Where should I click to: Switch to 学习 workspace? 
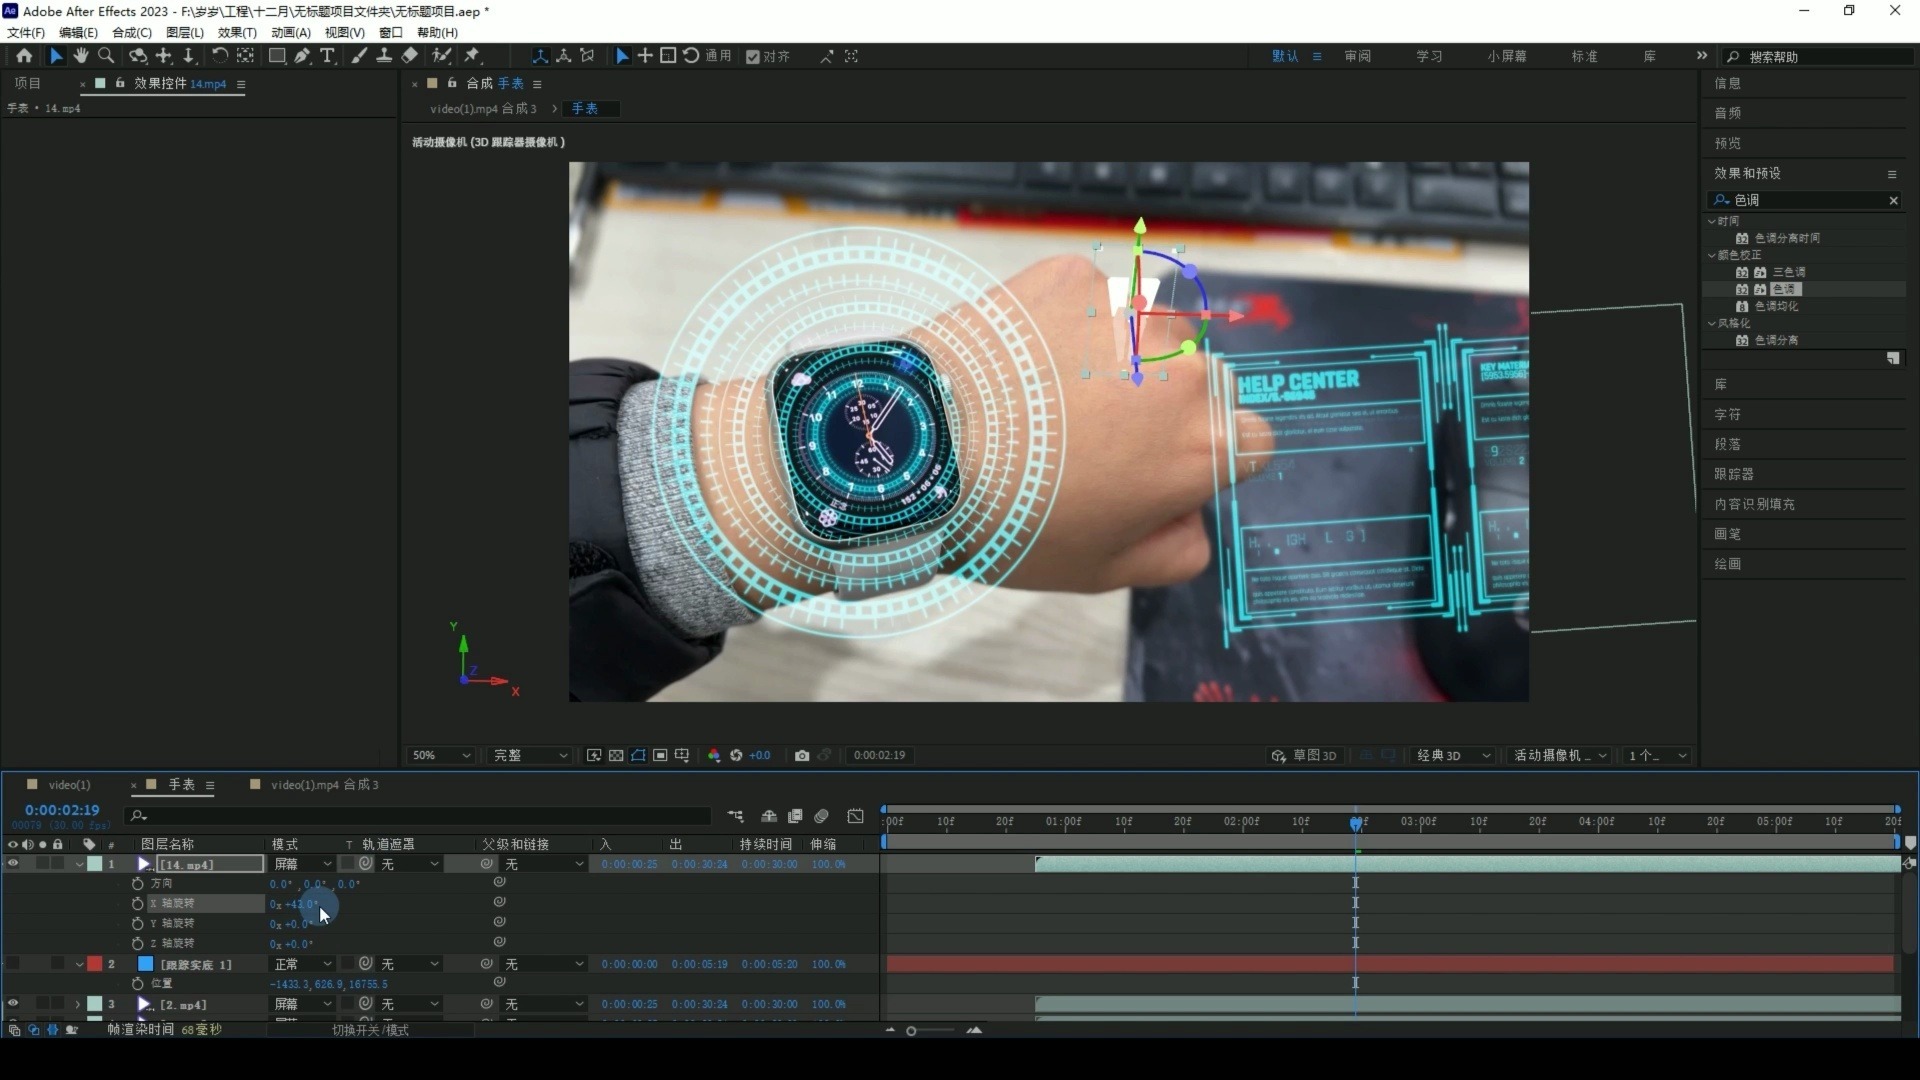tap(1429, 57)
